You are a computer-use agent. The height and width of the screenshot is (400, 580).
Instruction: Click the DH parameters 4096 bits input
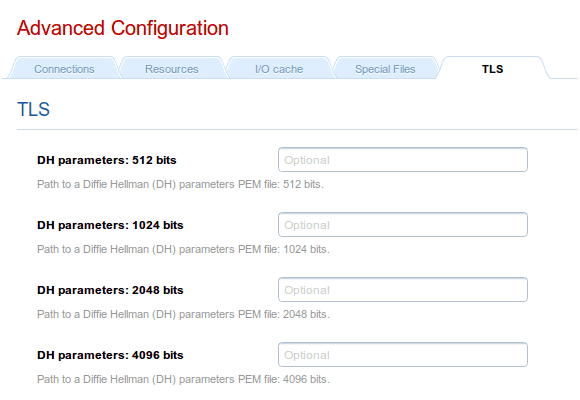pyautogui.click(x=403, y=354)
